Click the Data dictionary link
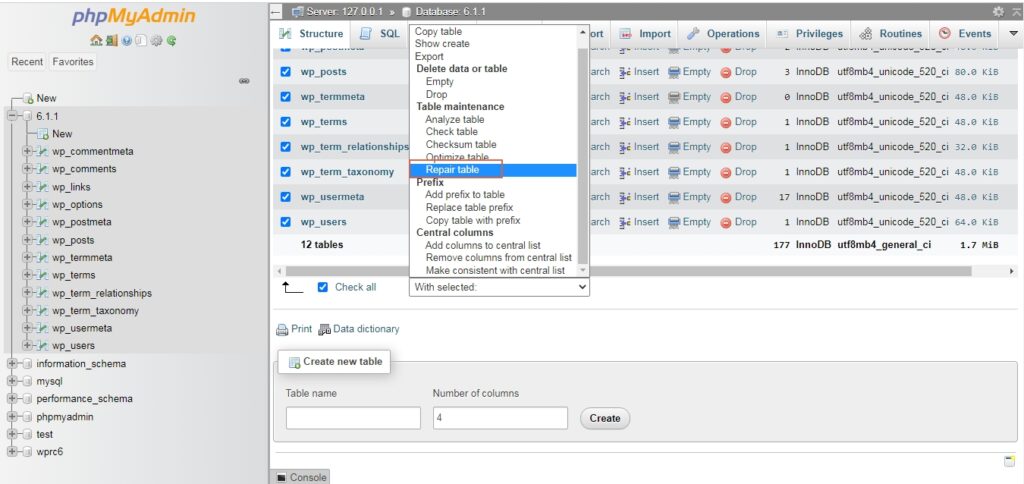The height and width of the screenshot is (484, 1024). click(x=366, y=329)
